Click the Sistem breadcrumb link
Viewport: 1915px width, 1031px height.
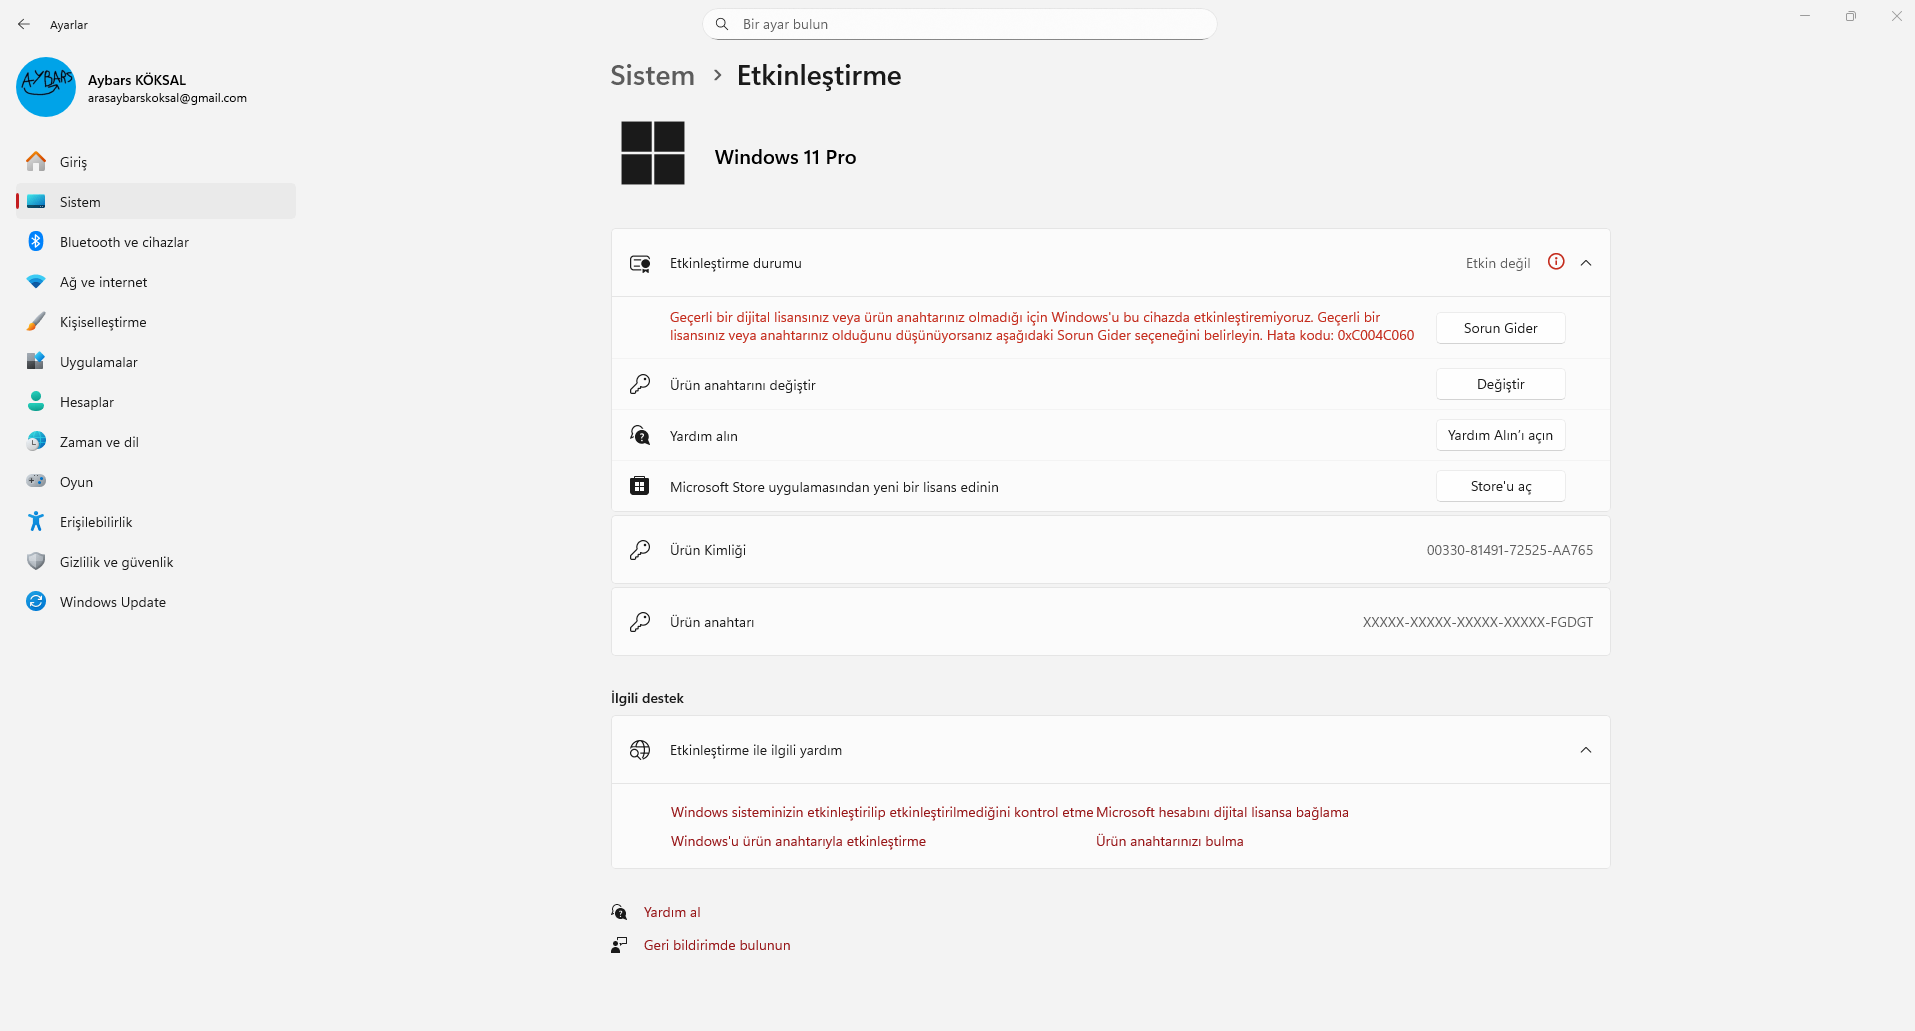652,76
